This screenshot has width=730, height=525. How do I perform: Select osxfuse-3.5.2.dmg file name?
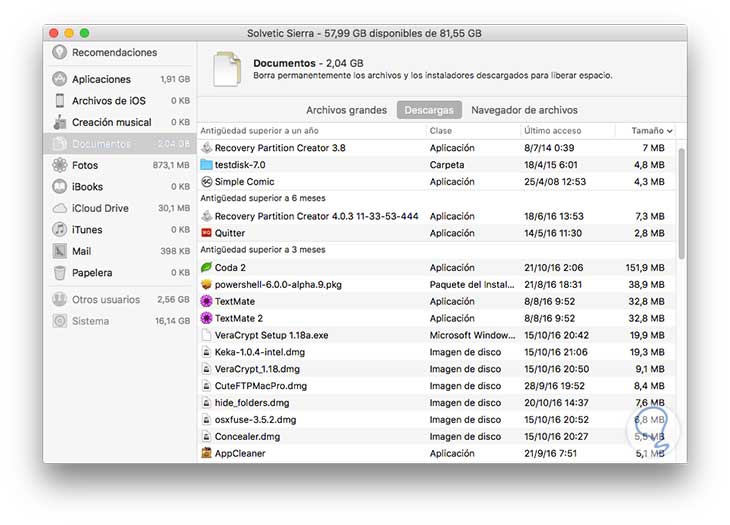coord(255,420)
